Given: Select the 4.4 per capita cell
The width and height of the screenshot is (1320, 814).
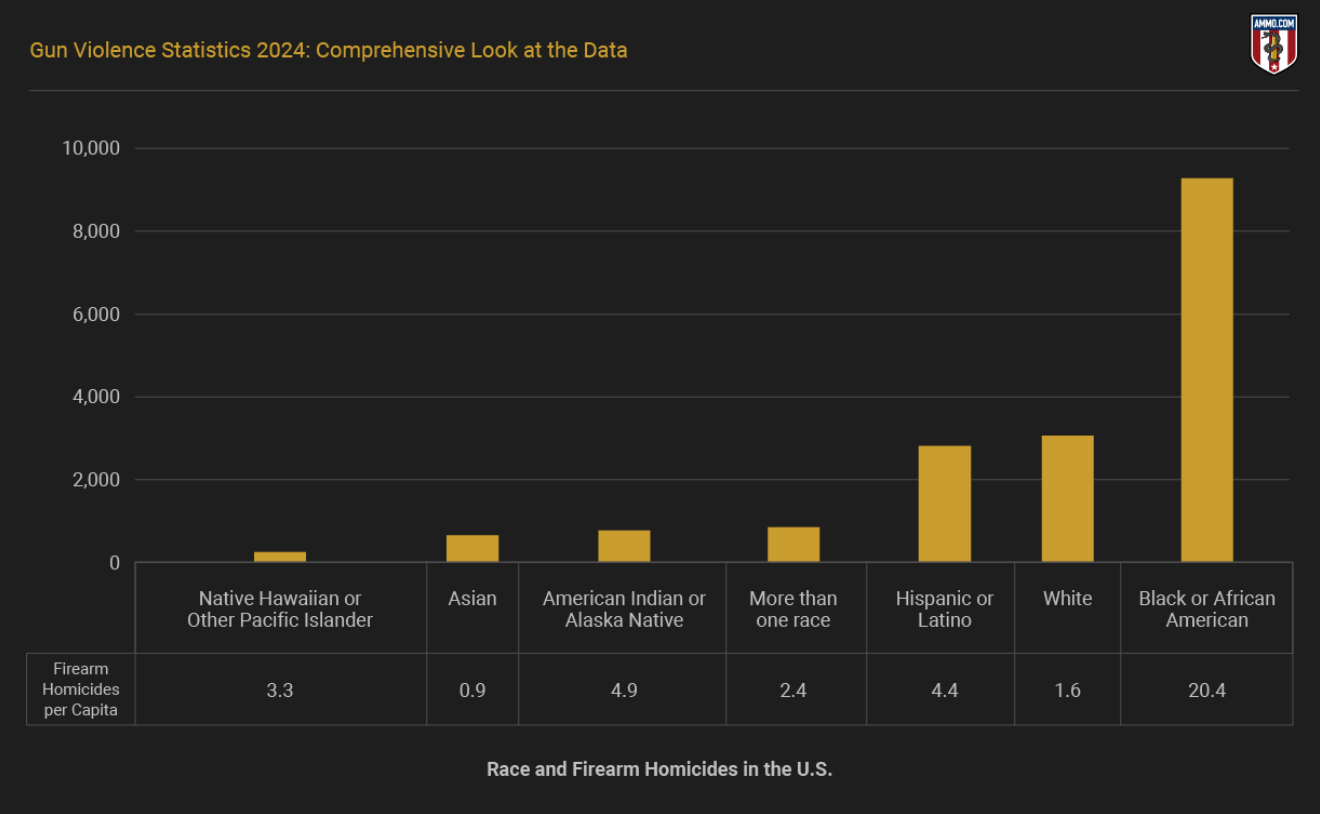Looking at the screenshot, I should tap(944, 690).
